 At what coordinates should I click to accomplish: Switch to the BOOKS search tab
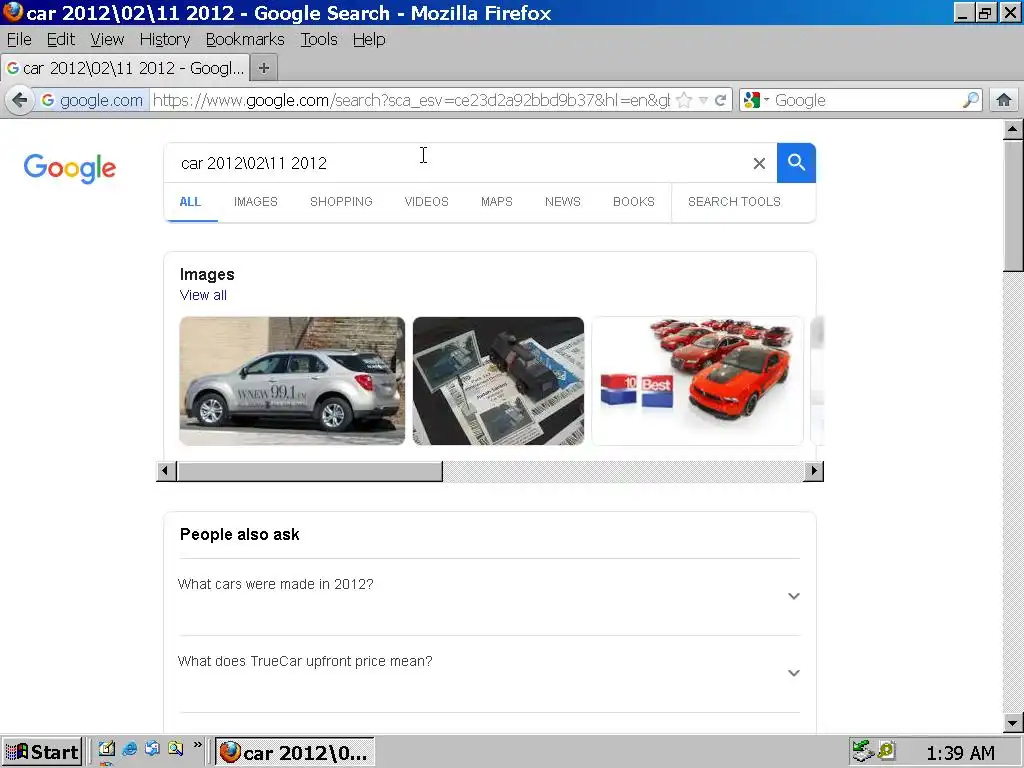point(633,202)
